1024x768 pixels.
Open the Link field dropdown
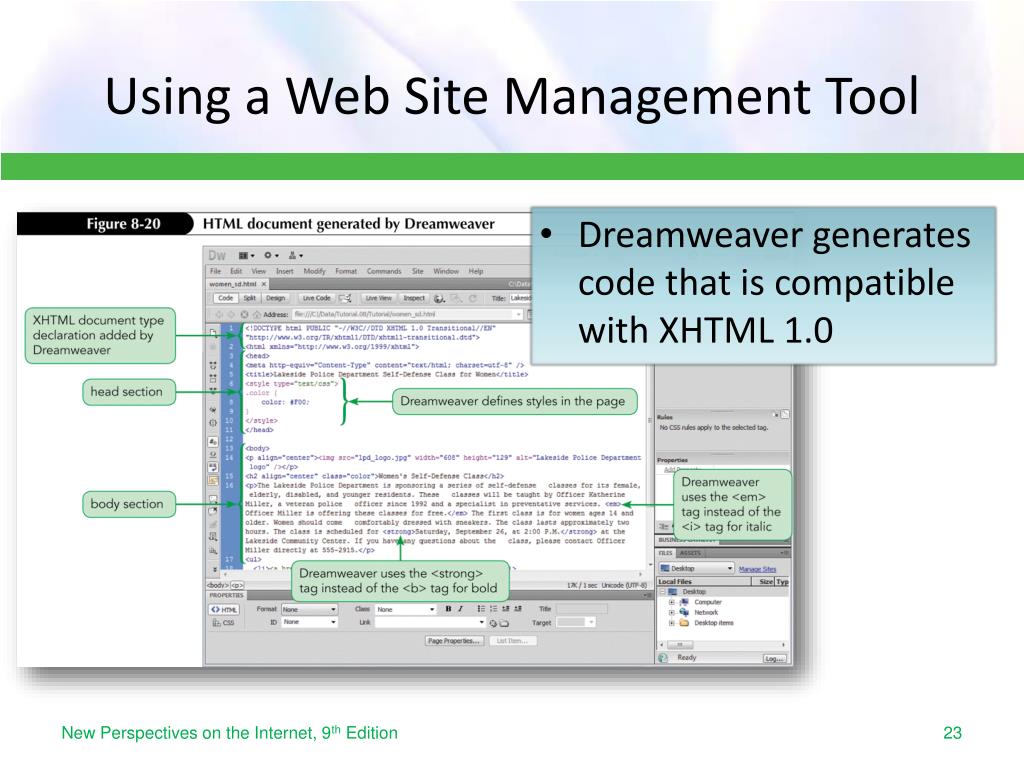coord(481,622)
